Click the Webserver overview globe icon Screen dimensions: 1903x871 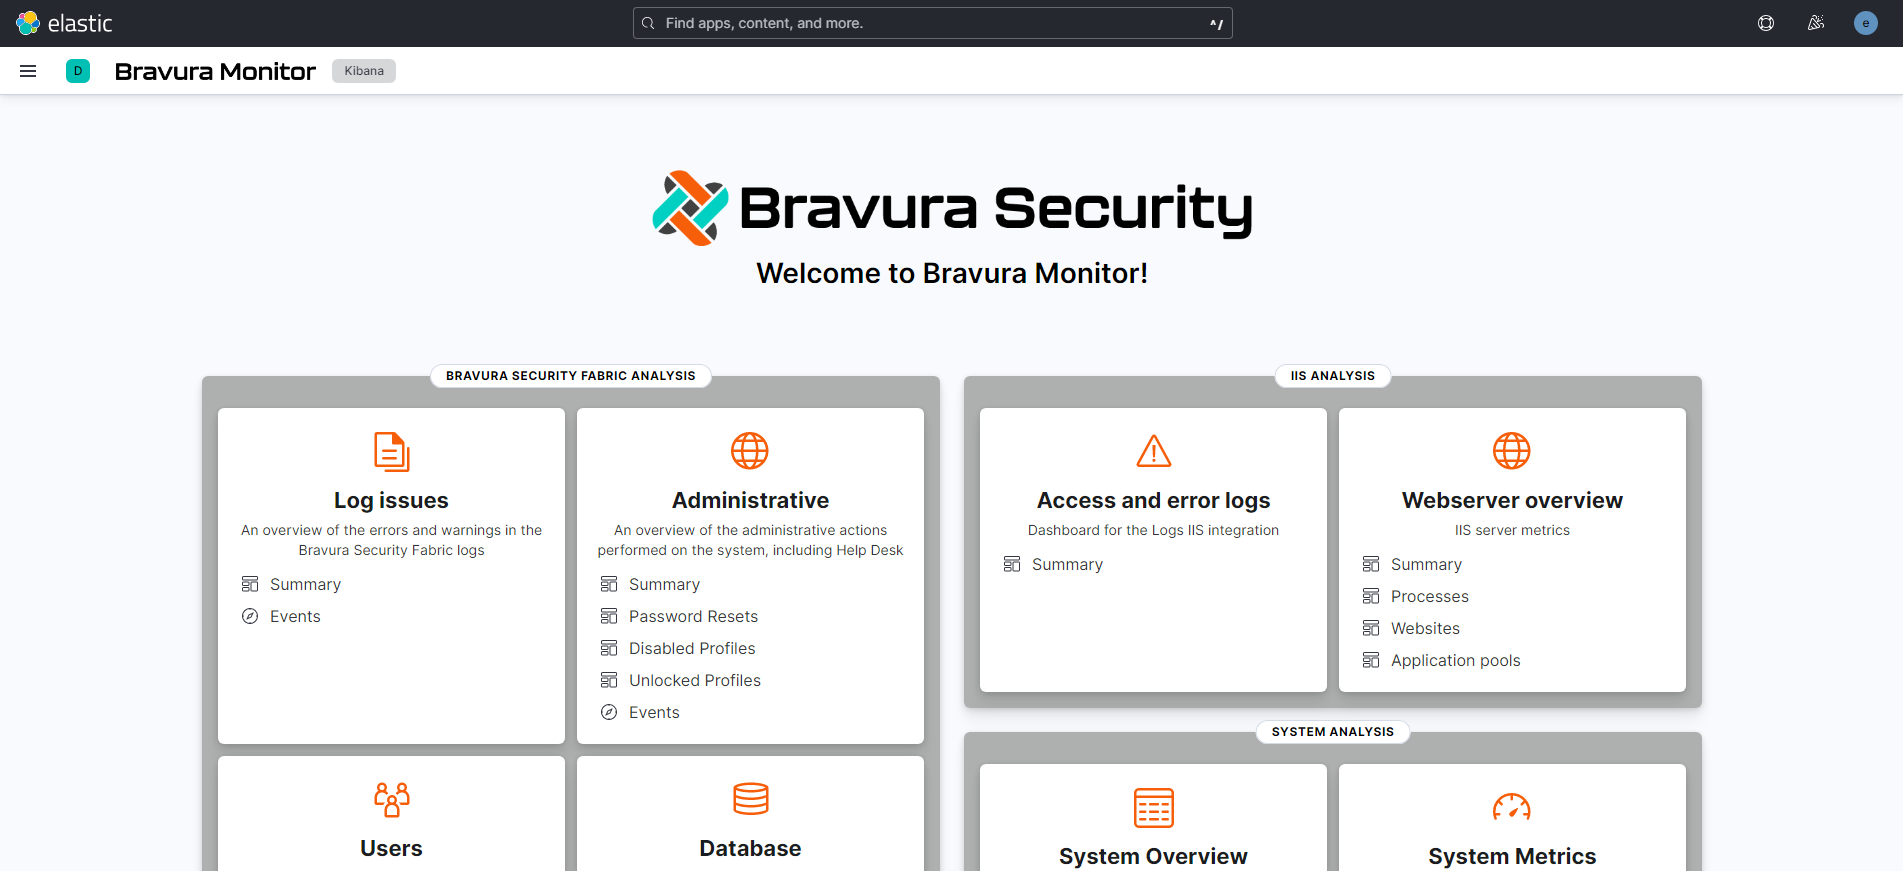1512,451
